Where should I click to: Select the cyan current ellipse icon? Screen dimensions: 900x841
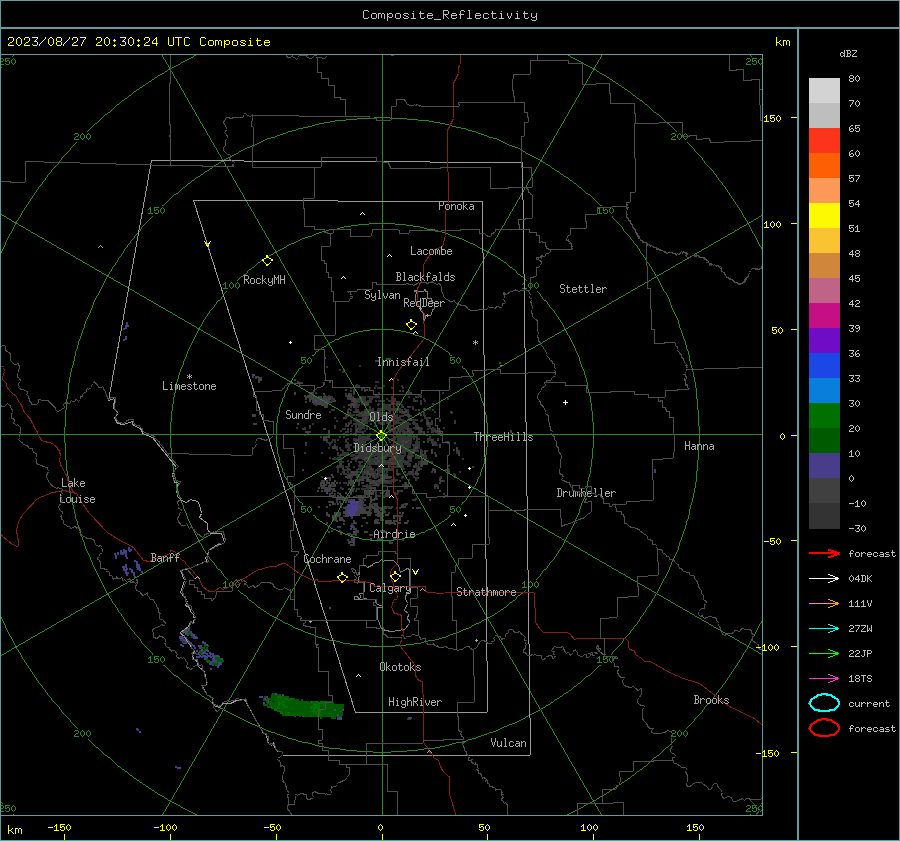(x=824, y=703)
